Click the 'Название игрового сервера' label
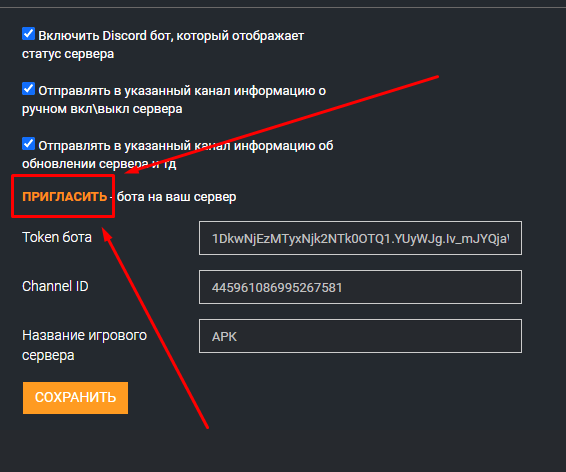The image size is (566, 472). point(84,345)
